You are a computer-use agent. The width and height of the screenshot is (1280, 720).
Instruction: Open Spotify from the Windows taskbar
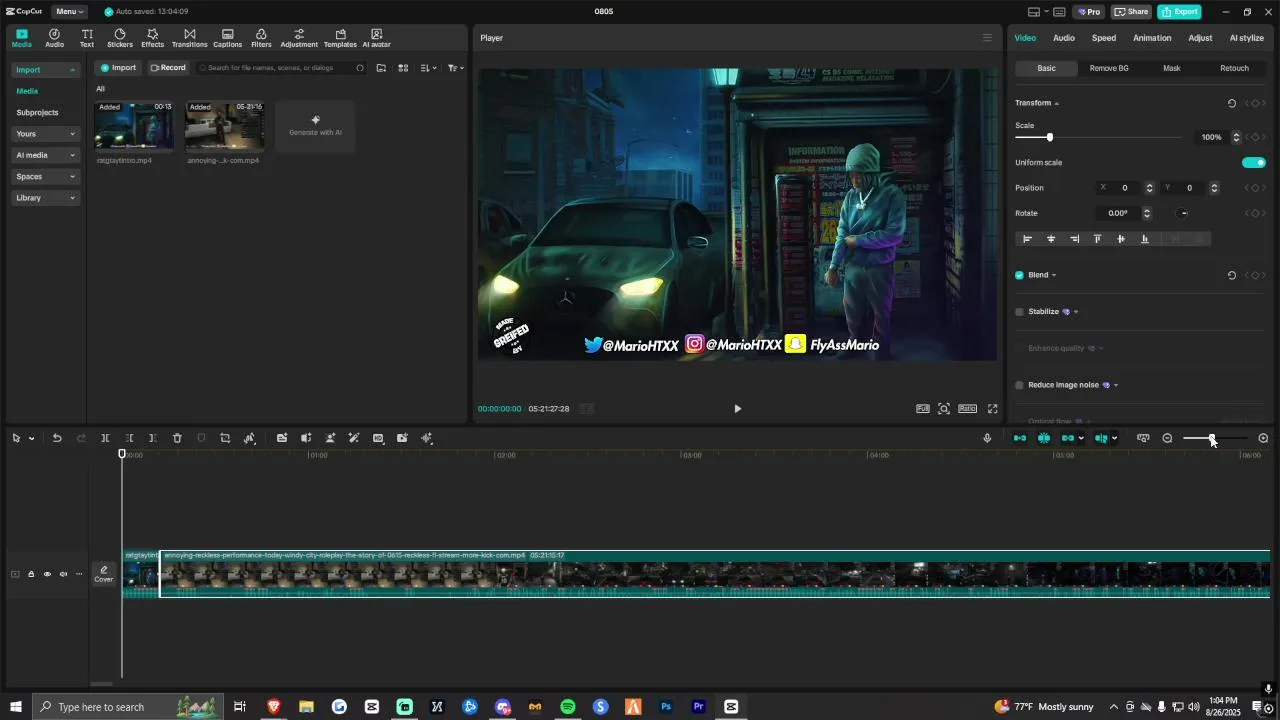click(568, 707)
